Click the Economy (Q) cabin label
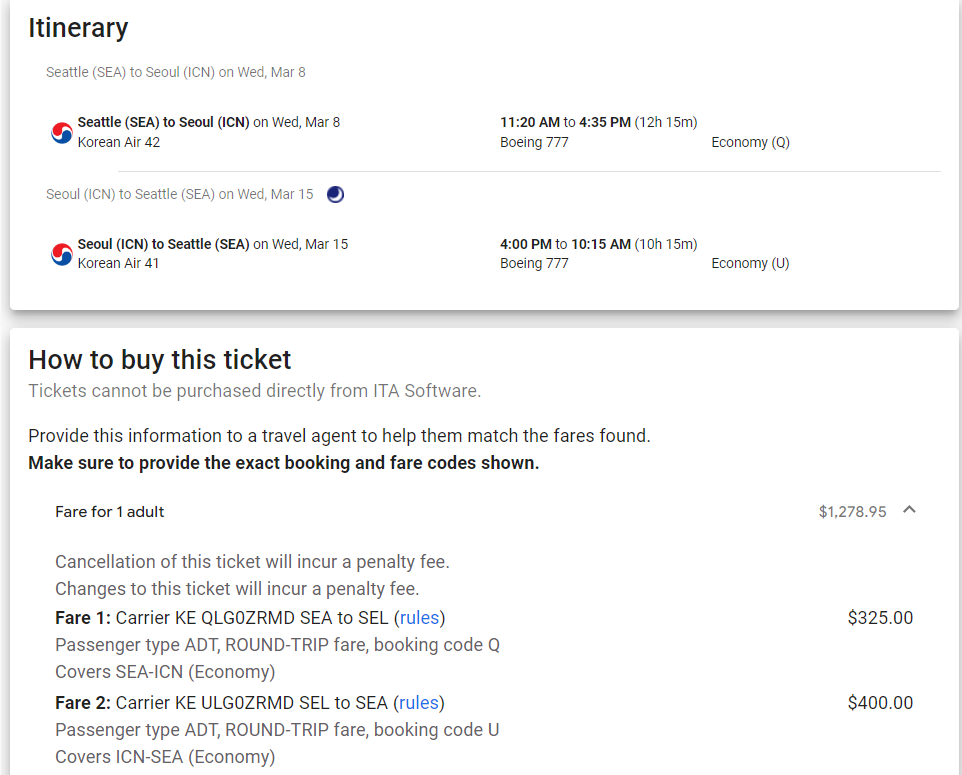This screenshot has width=962, height=775. (750, 142)
